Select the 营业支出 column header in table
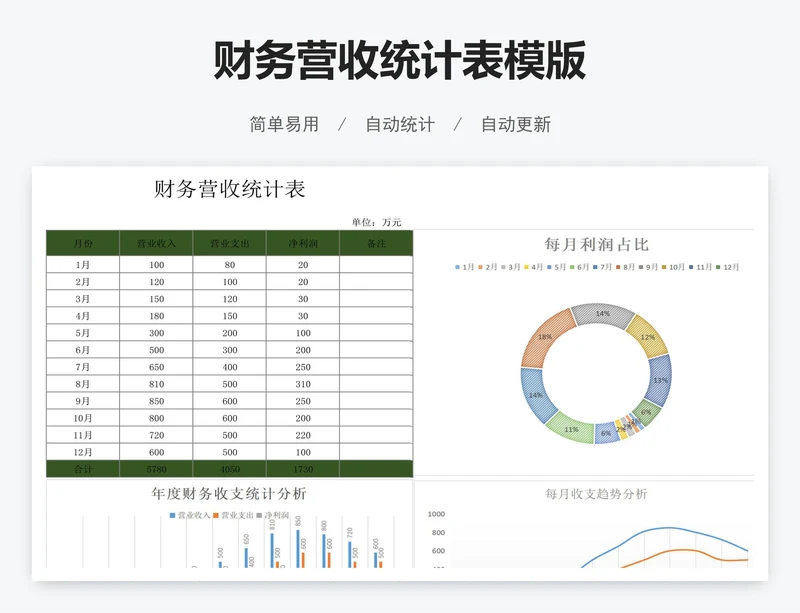The width and height of the screenshot is (800, 613). (x=230, y=243)
